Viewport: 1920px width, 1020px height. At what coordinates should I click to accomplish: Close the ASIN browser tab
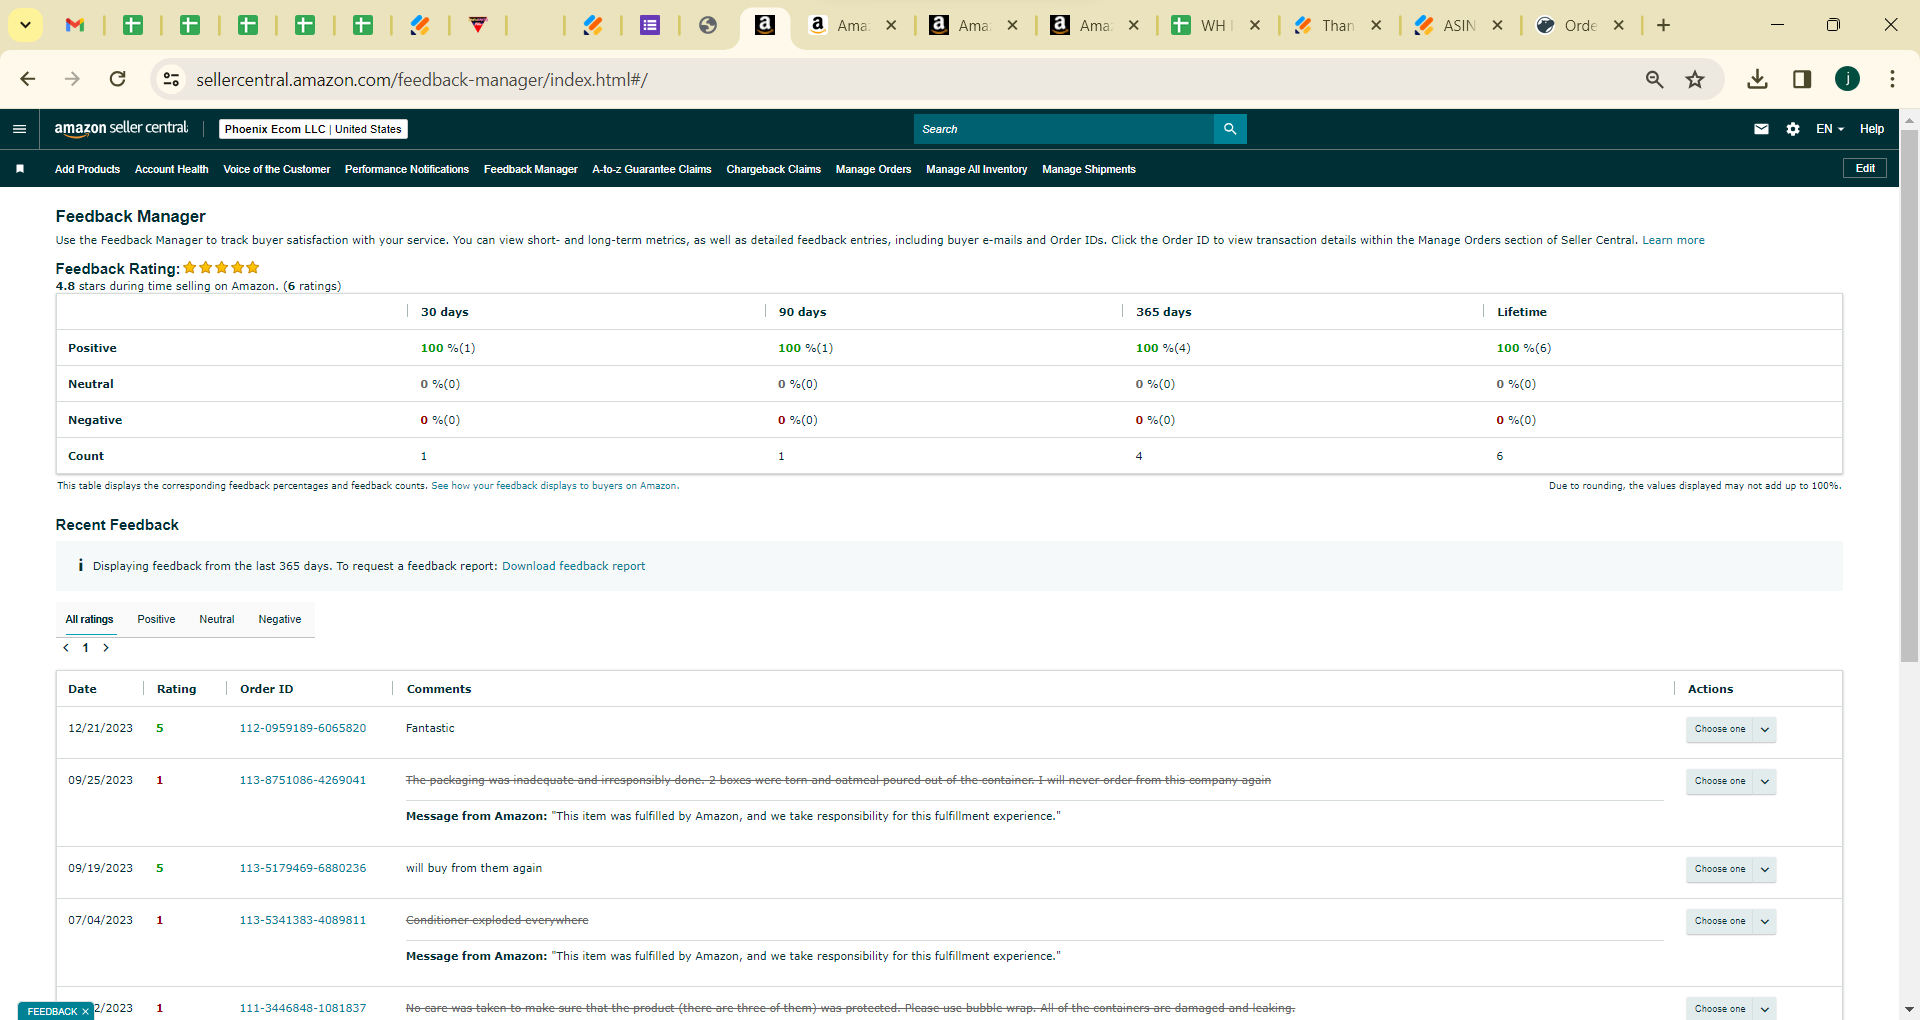point(1497,25)
